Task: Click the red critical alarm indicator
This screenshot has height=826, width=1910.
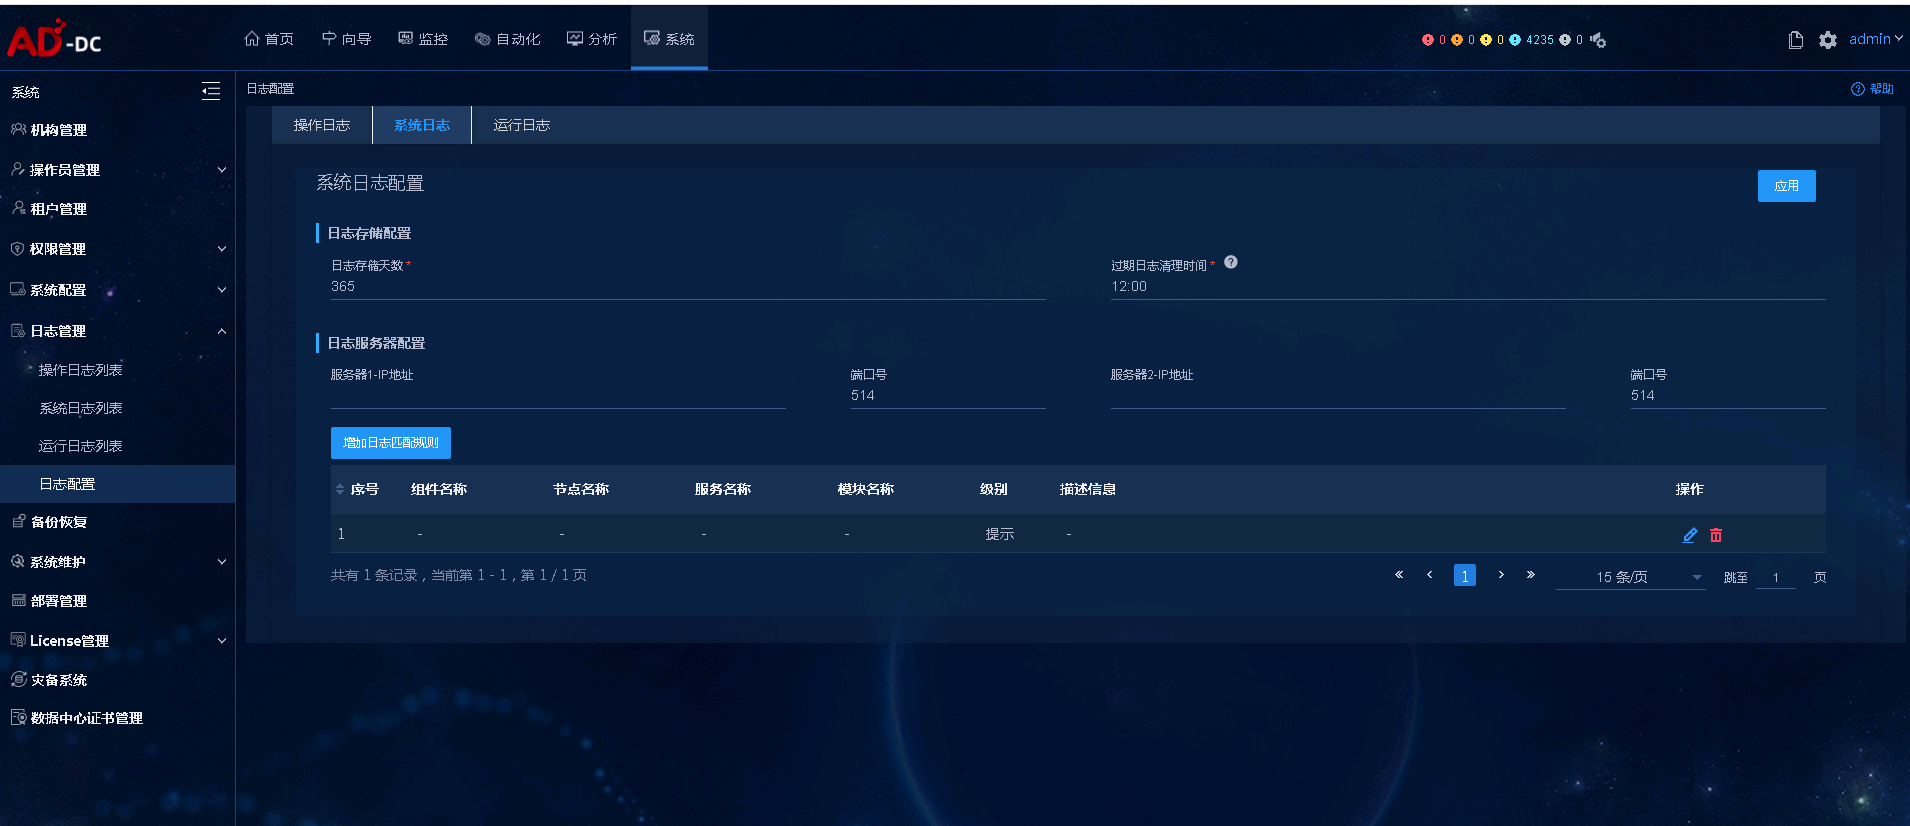Action: click(1427, 40)
